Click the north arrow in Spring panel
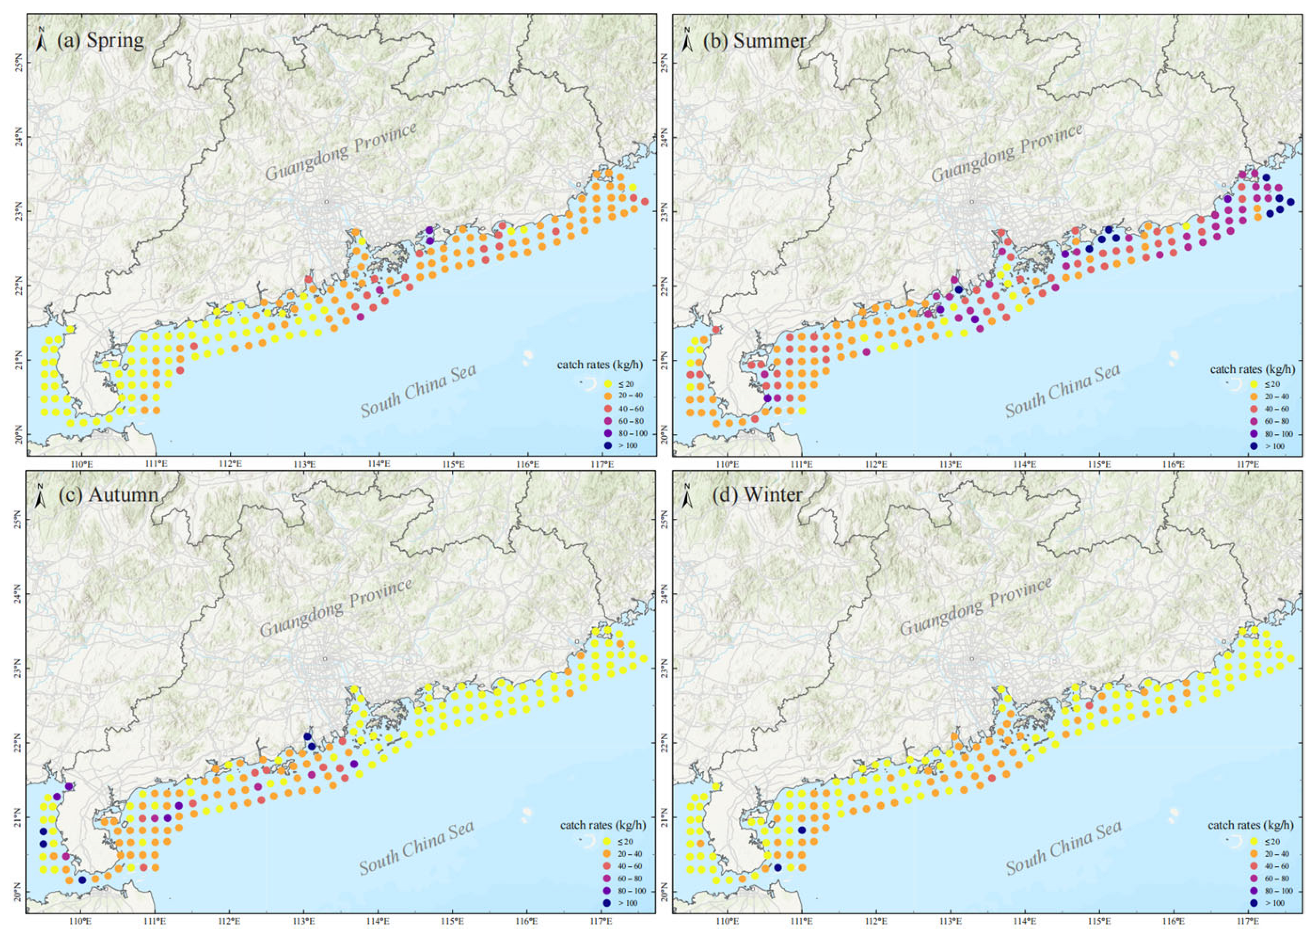The image size is (1314, 938). [x=41, y=41]
